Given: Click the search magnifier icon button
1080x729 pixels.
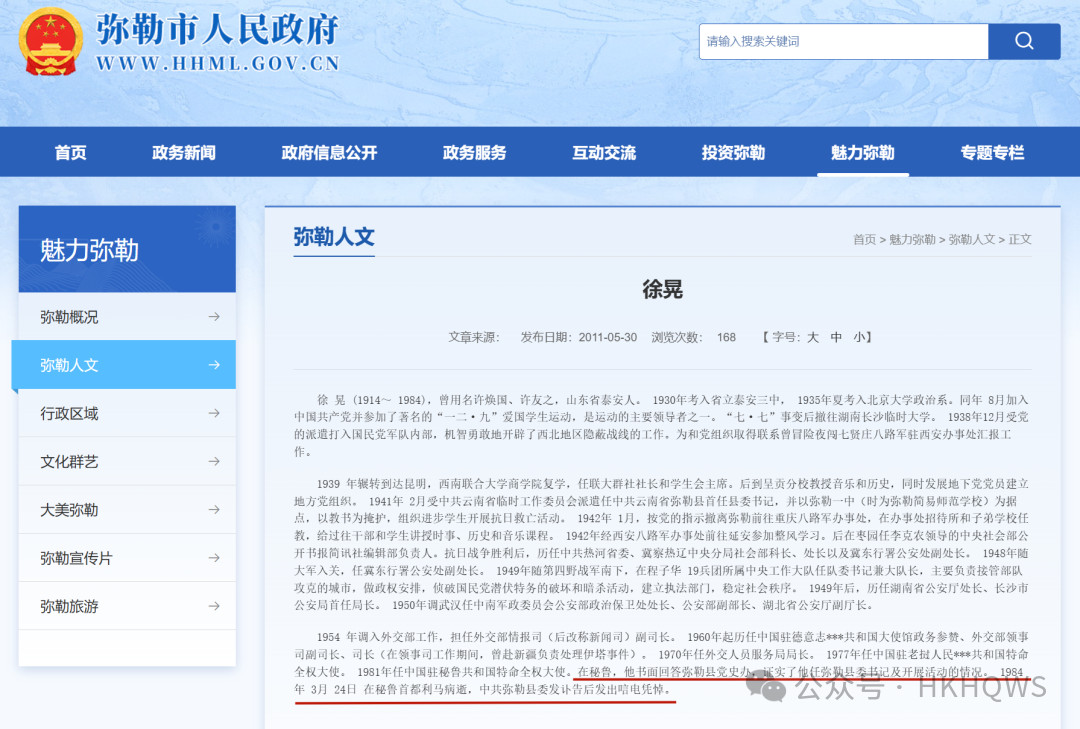Looking at the screenshot, I should [x=1024, y=41].
